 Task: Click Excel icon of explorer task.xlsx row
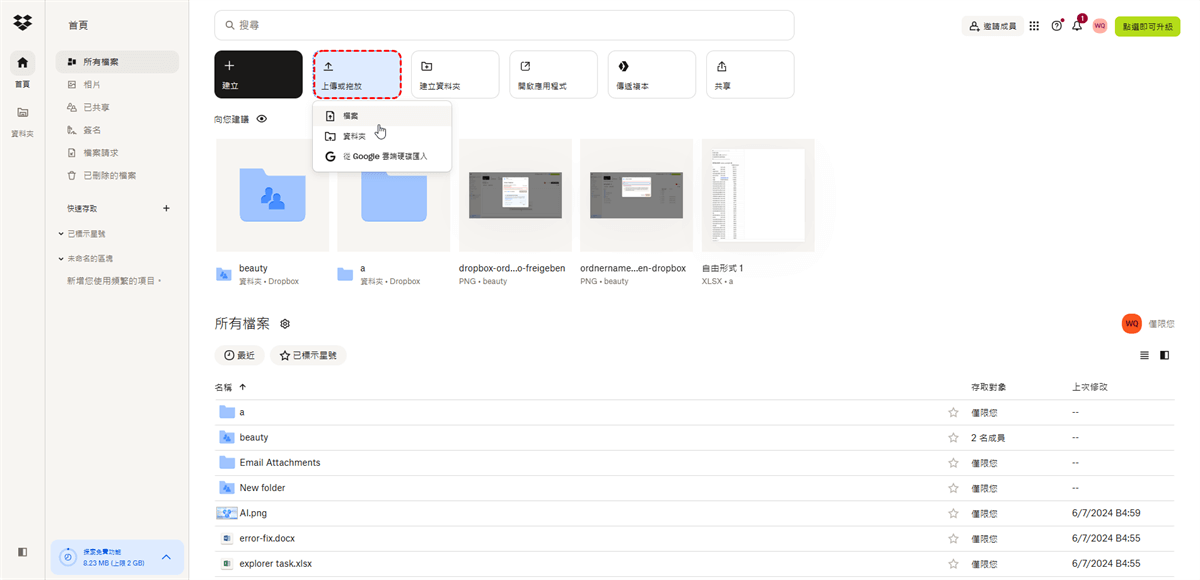click(227, 563)
